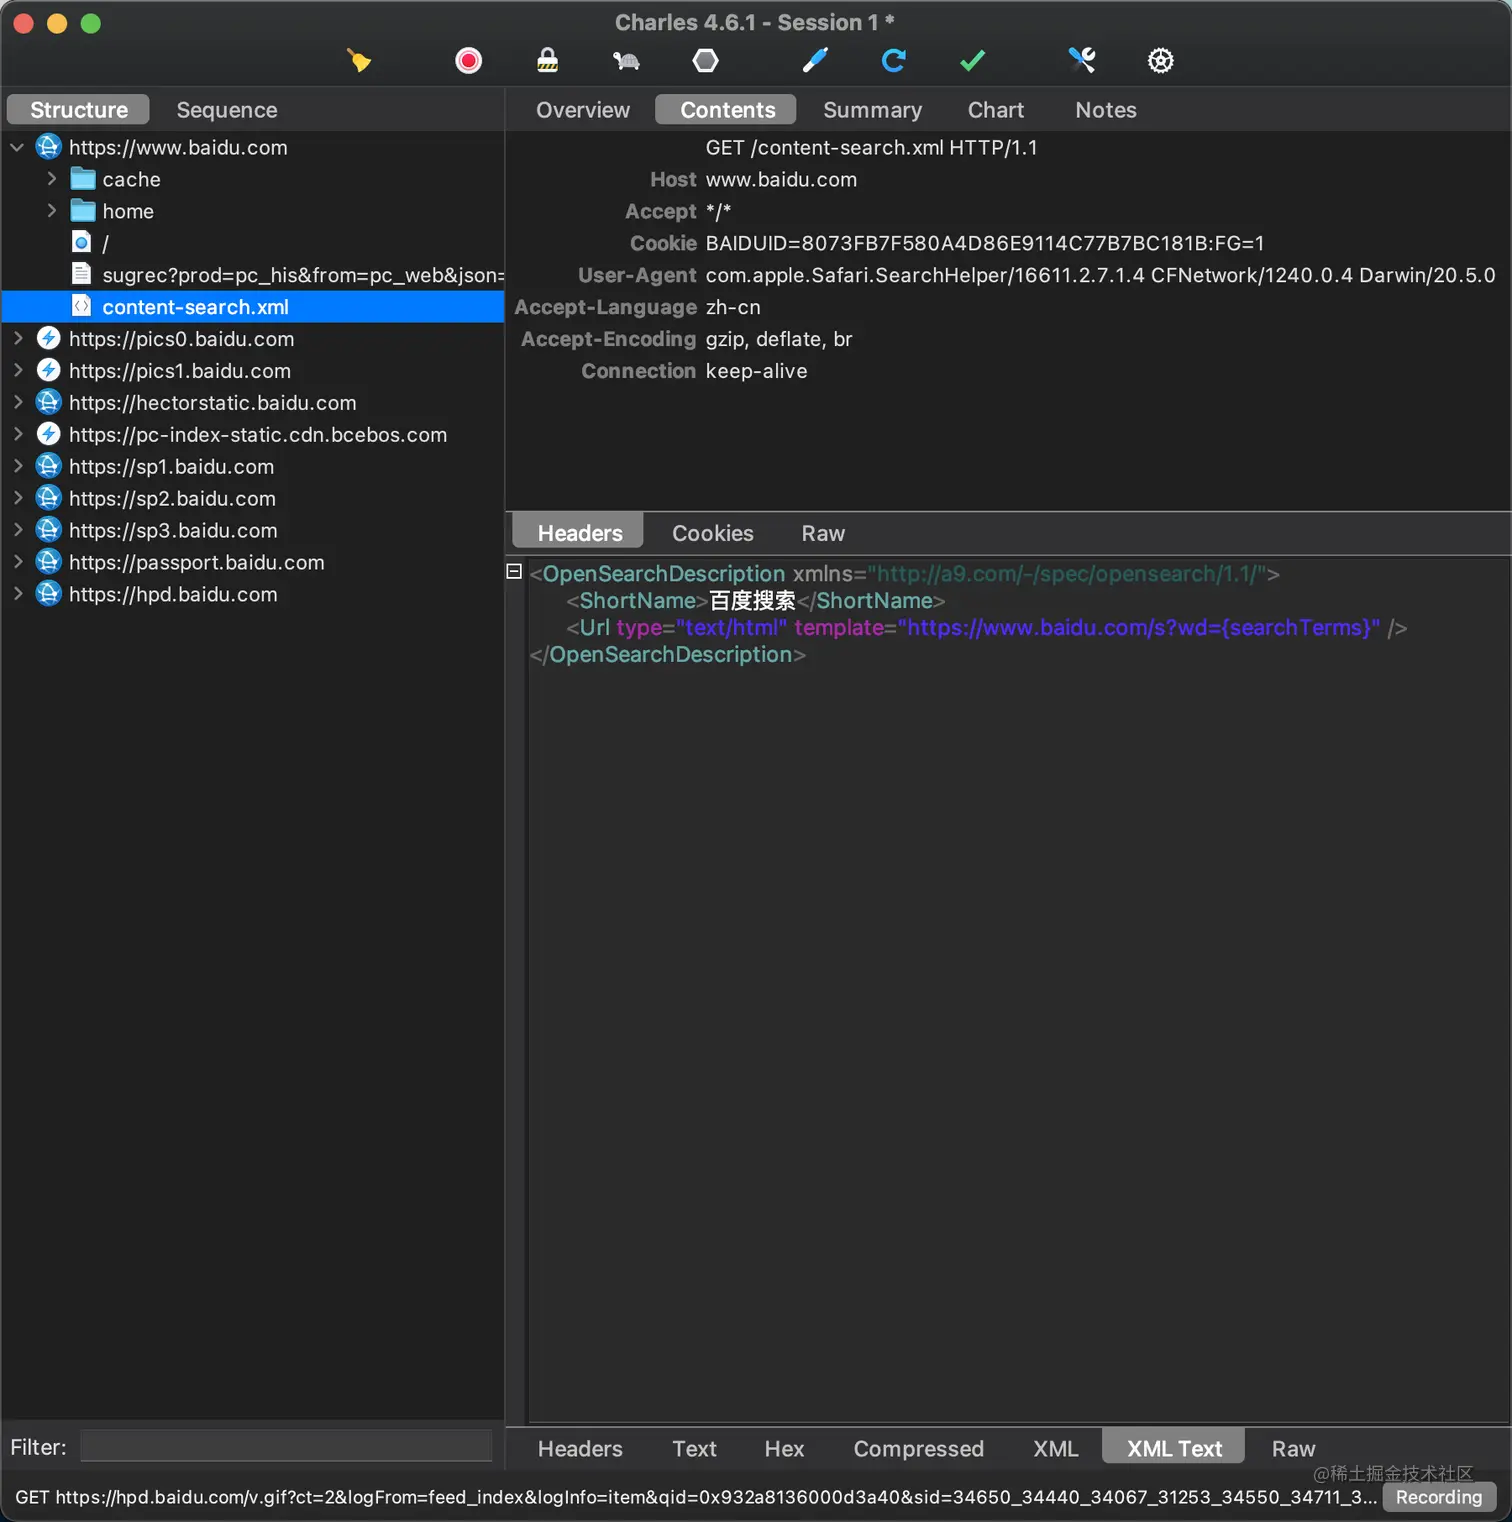Screen dimensions: 1512x1522
Task: Click the Cookie header value BAIDUID
Action: pyautogui.click(x=985, y=243)
